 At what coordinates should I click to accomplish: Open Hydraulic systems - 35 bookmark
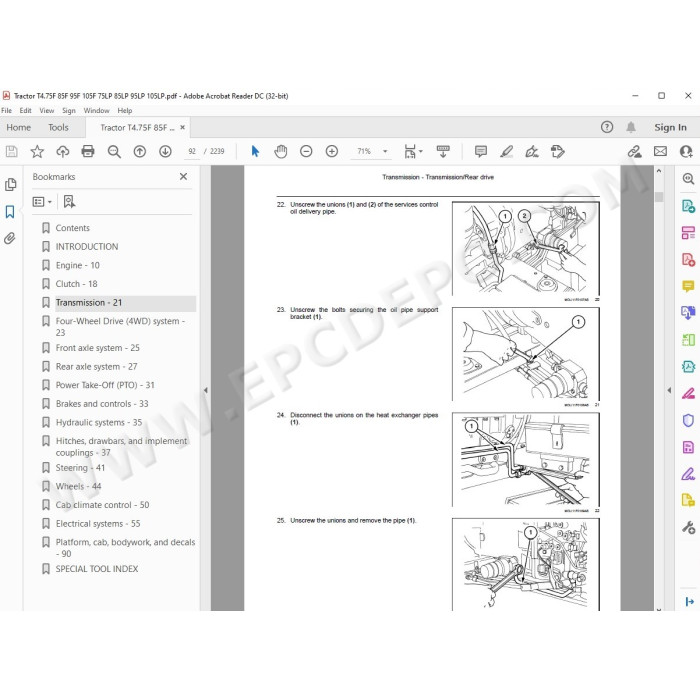point(99,423)
